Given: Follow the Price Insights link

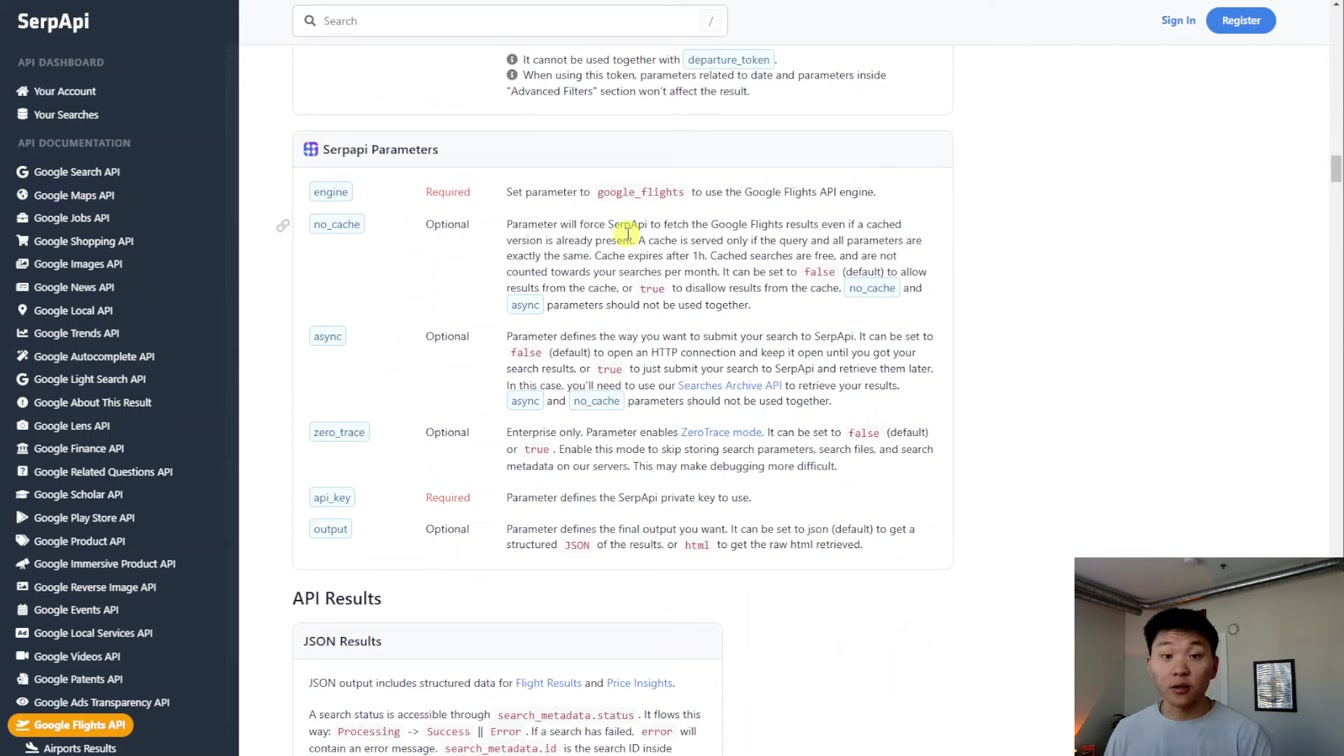Looking at the screenshot, I should (x=639, y=683).
